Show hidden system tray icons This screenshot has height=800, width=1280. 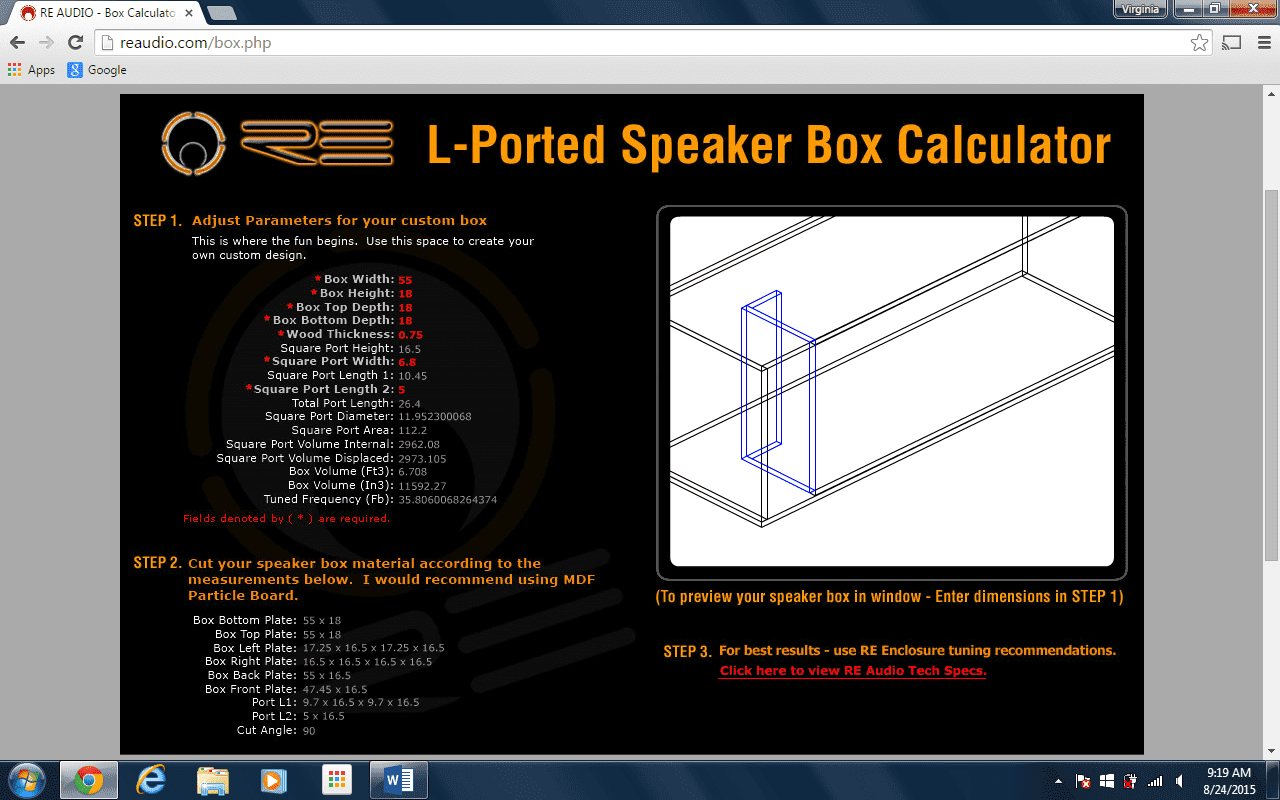pos(1059,781)
